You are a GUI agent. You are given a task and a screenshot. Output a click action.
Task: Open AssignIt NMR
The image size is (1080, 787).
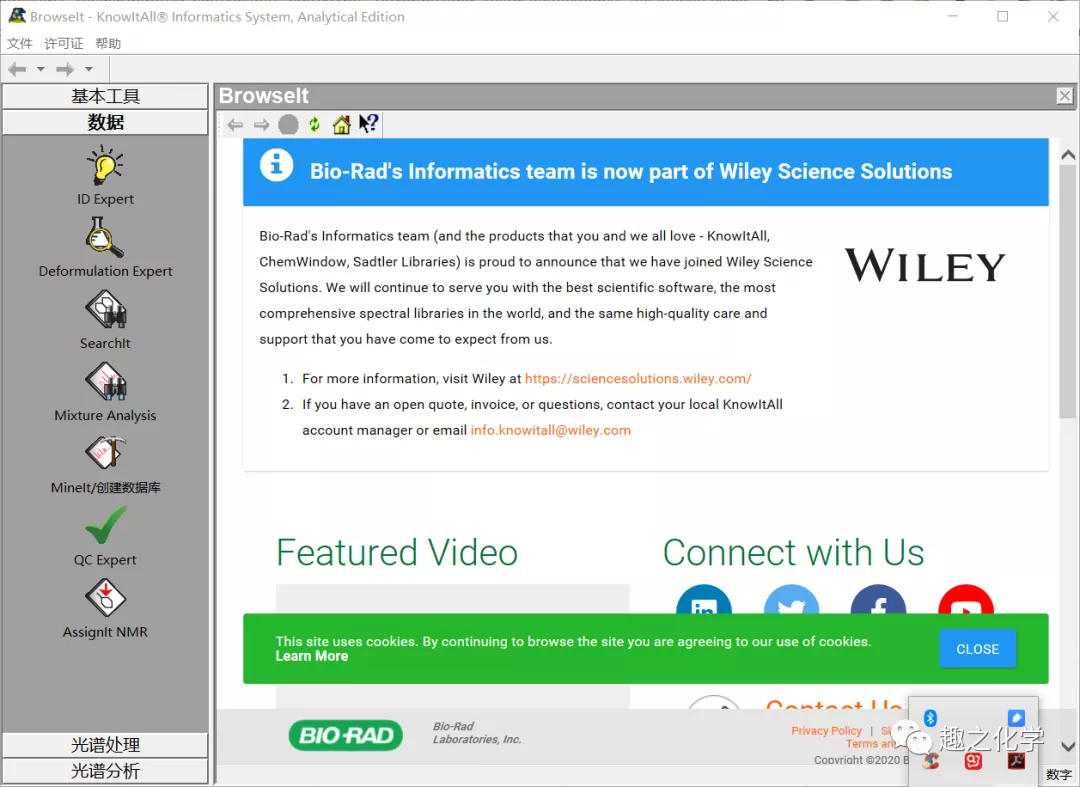(x=105, y=609)
